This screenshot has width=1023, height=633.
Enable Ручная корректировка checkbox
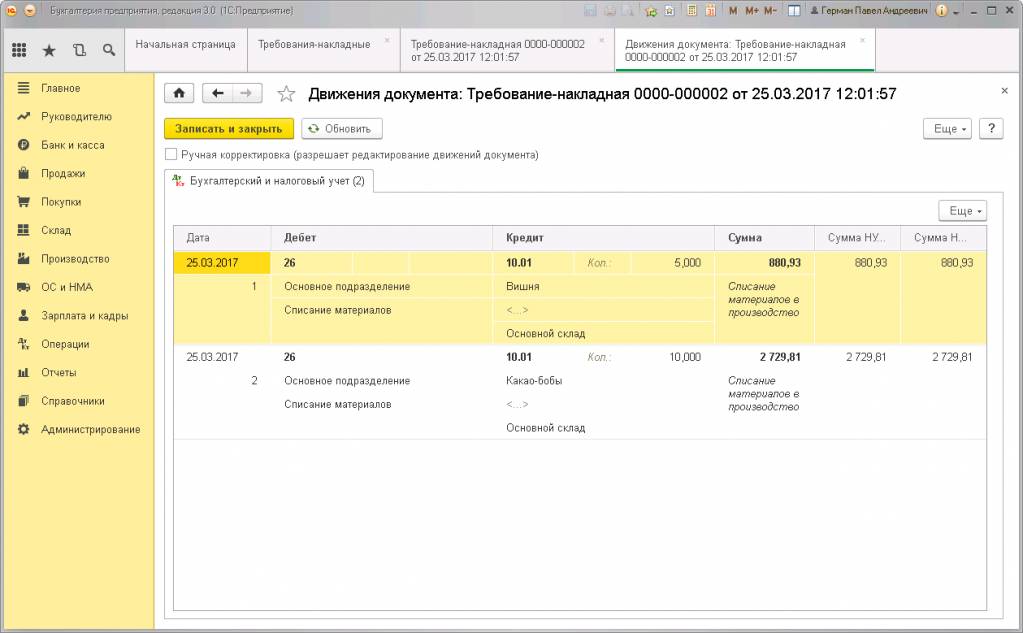pos(171,155)
